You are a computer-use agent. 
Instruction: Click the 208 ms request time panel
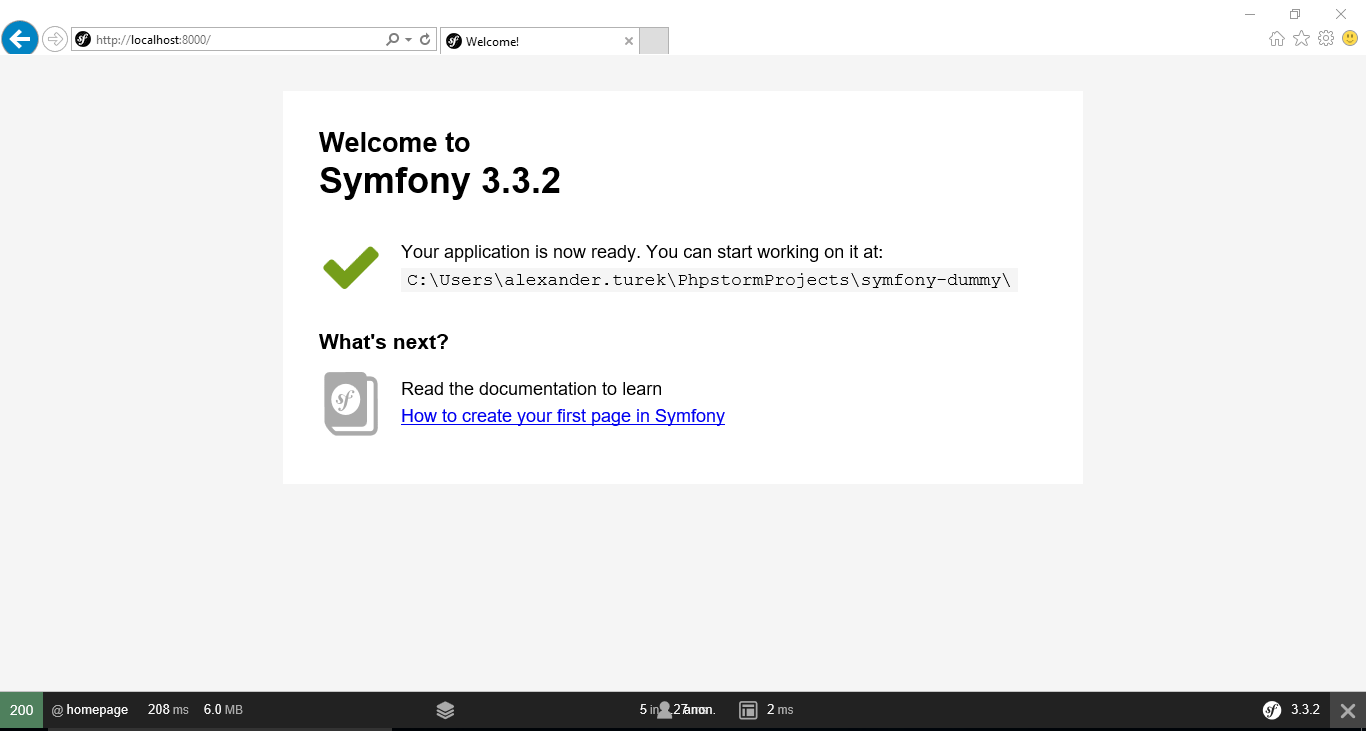coord(168,710)
